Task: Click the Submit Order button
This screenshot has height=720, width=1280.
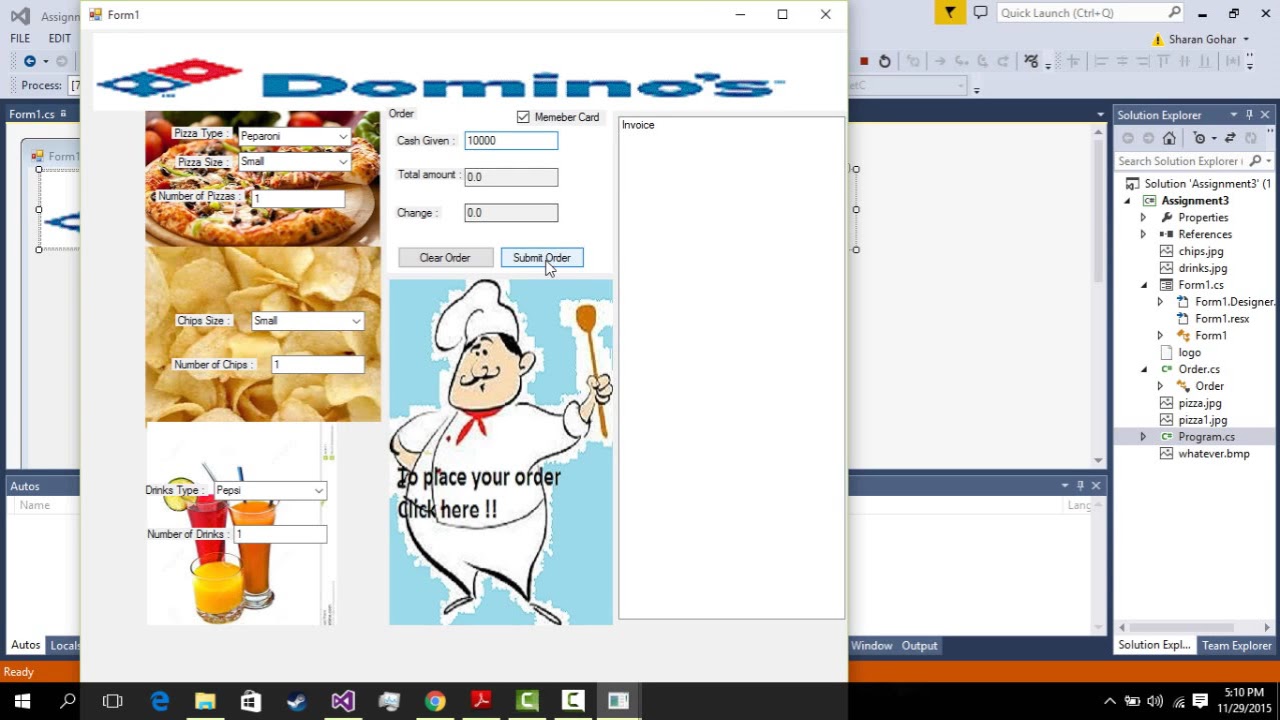Action: point(541,258)
